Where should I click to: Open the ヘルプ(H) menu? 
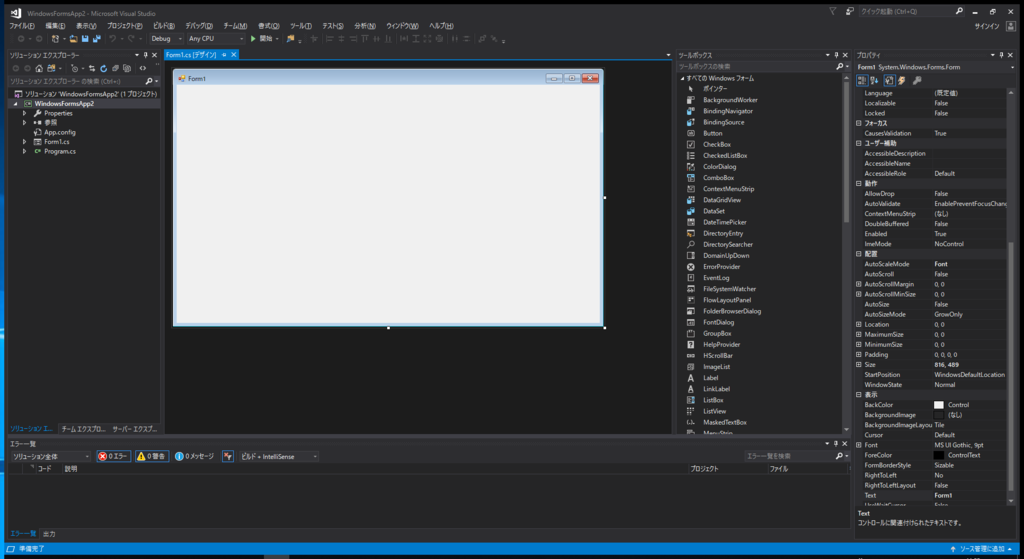click(x=441, y=26)
